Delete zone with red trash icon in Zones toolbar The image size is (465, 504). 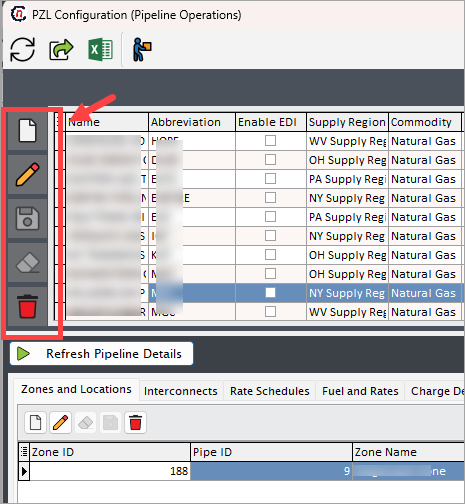click(x=135, y=422)
